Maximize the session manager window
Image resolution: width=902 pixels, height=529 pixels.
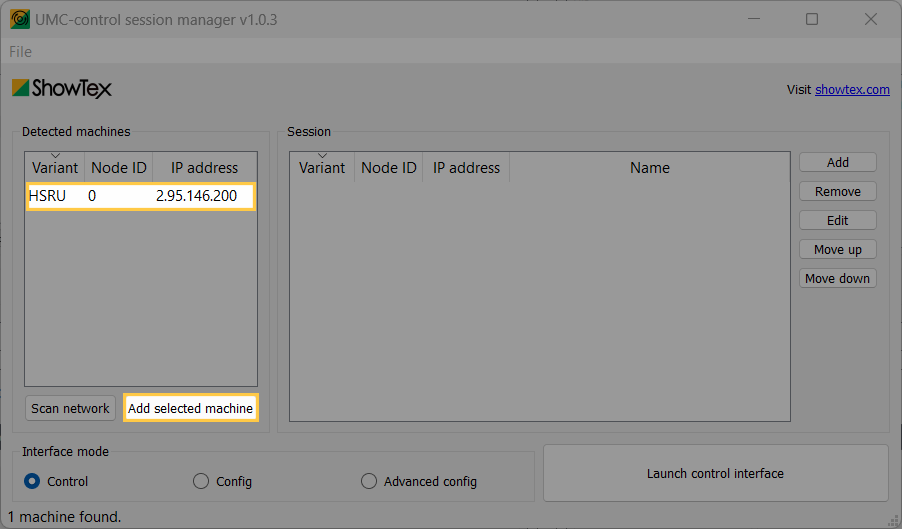coord(812,20)
